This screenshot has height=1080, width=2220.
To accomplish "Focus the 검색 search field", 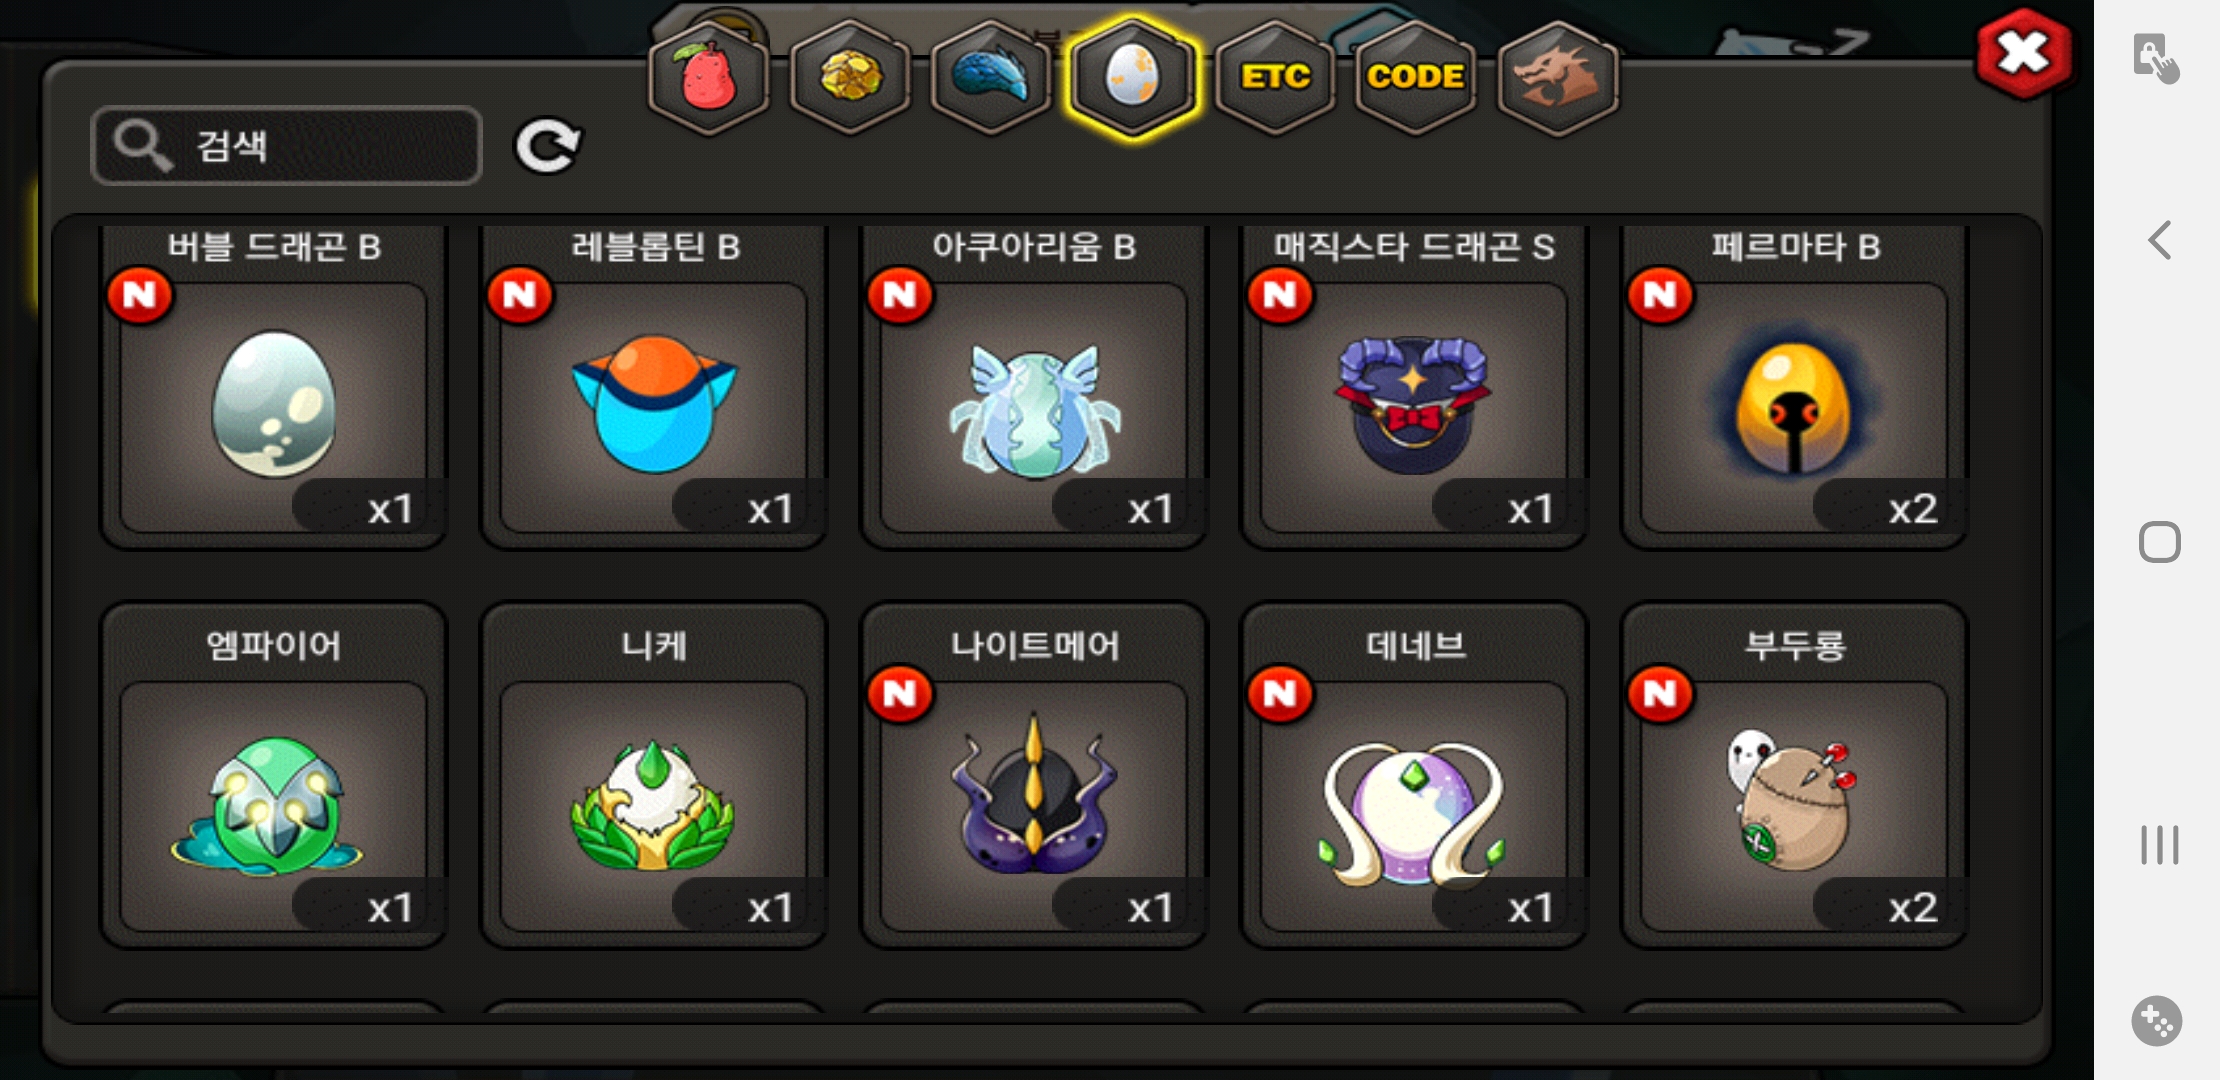I will [x=287, y=146].
